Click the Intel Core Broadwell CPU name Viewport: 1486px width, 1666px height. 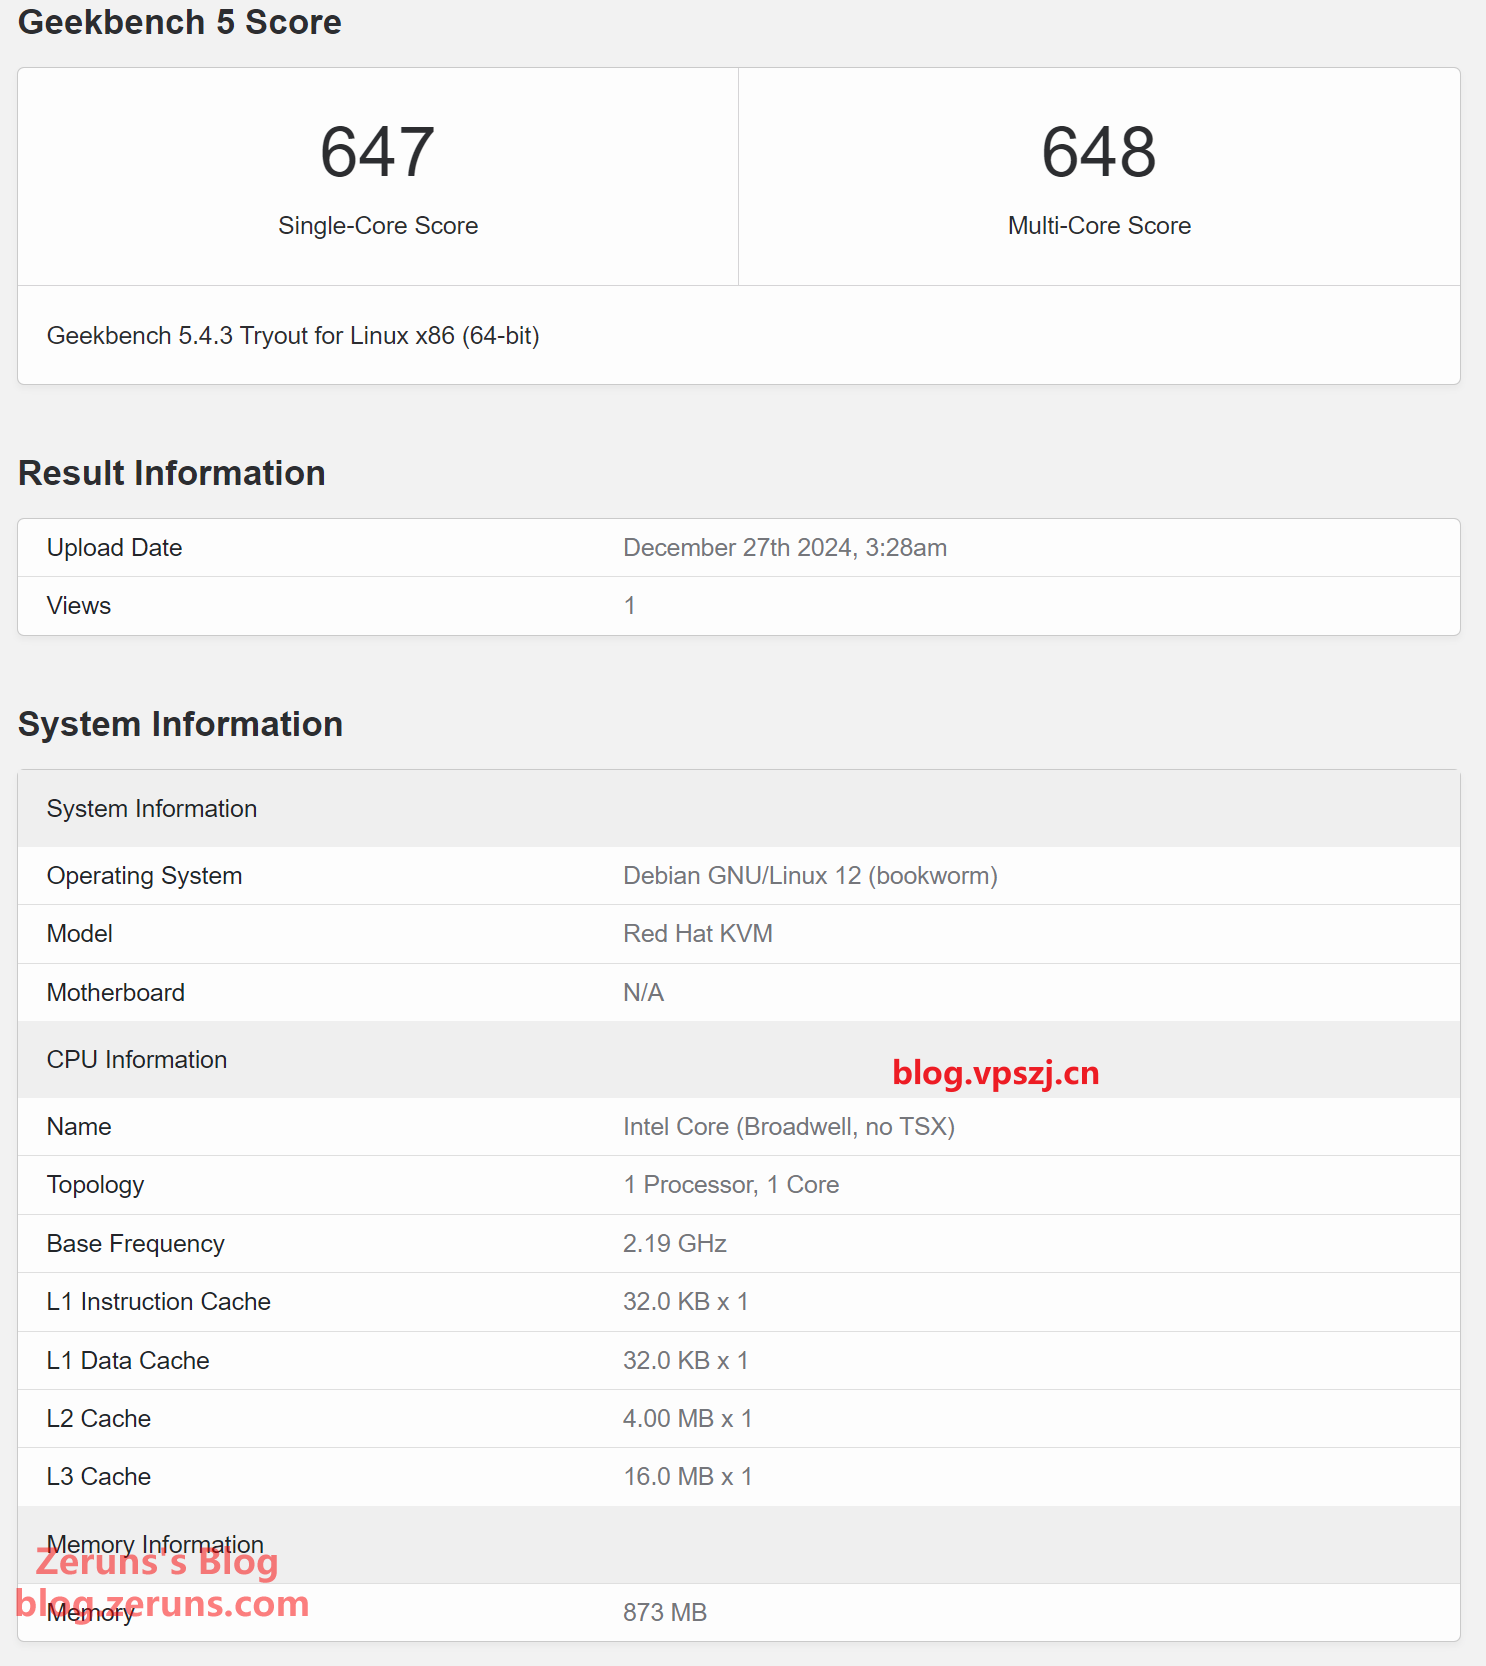pos(788,1127)
